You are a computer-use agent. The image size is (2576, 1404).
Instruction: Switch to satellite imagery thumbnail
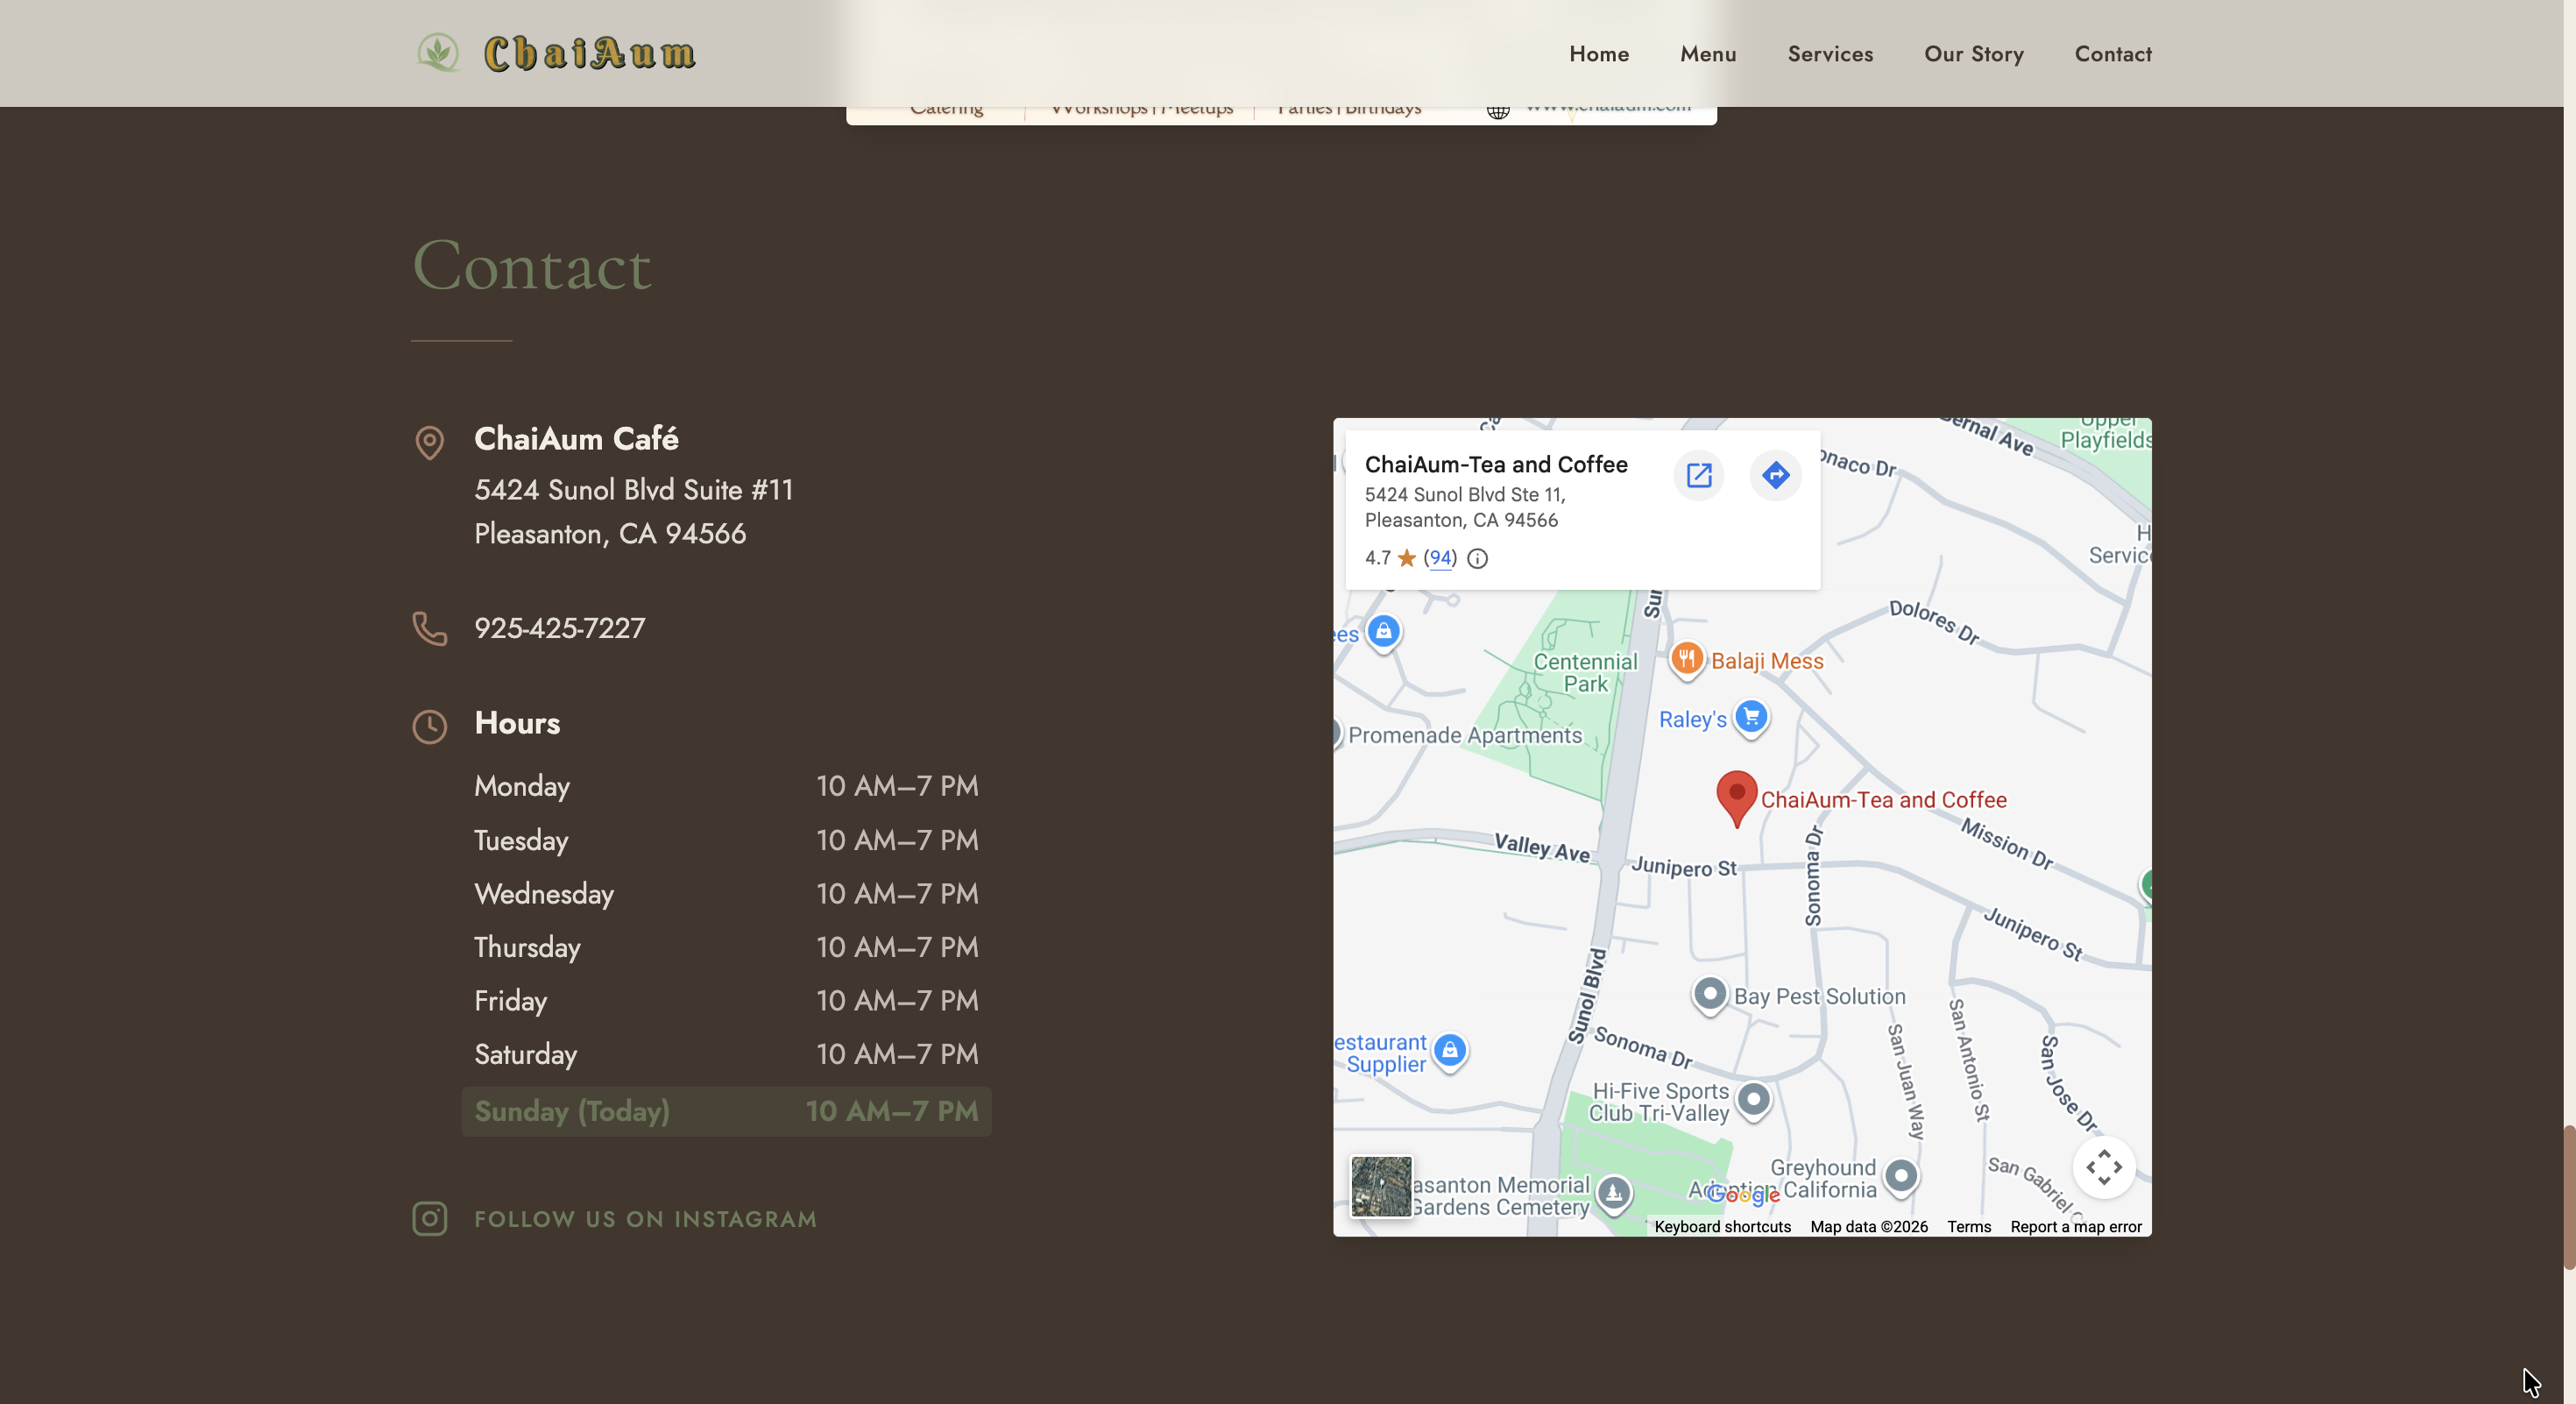tap(1381, 1186)
